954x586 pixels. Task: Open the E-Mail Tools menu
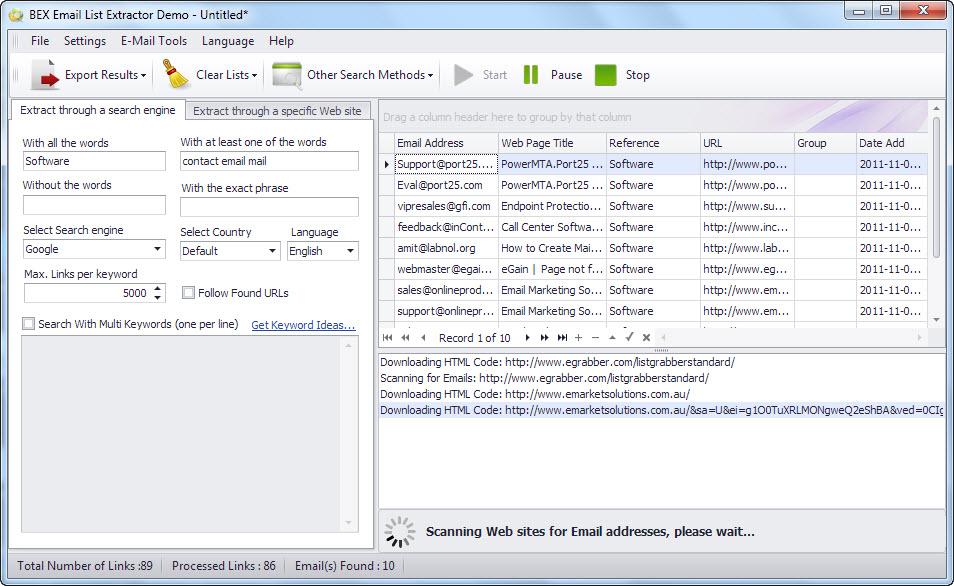click(154, 41)
